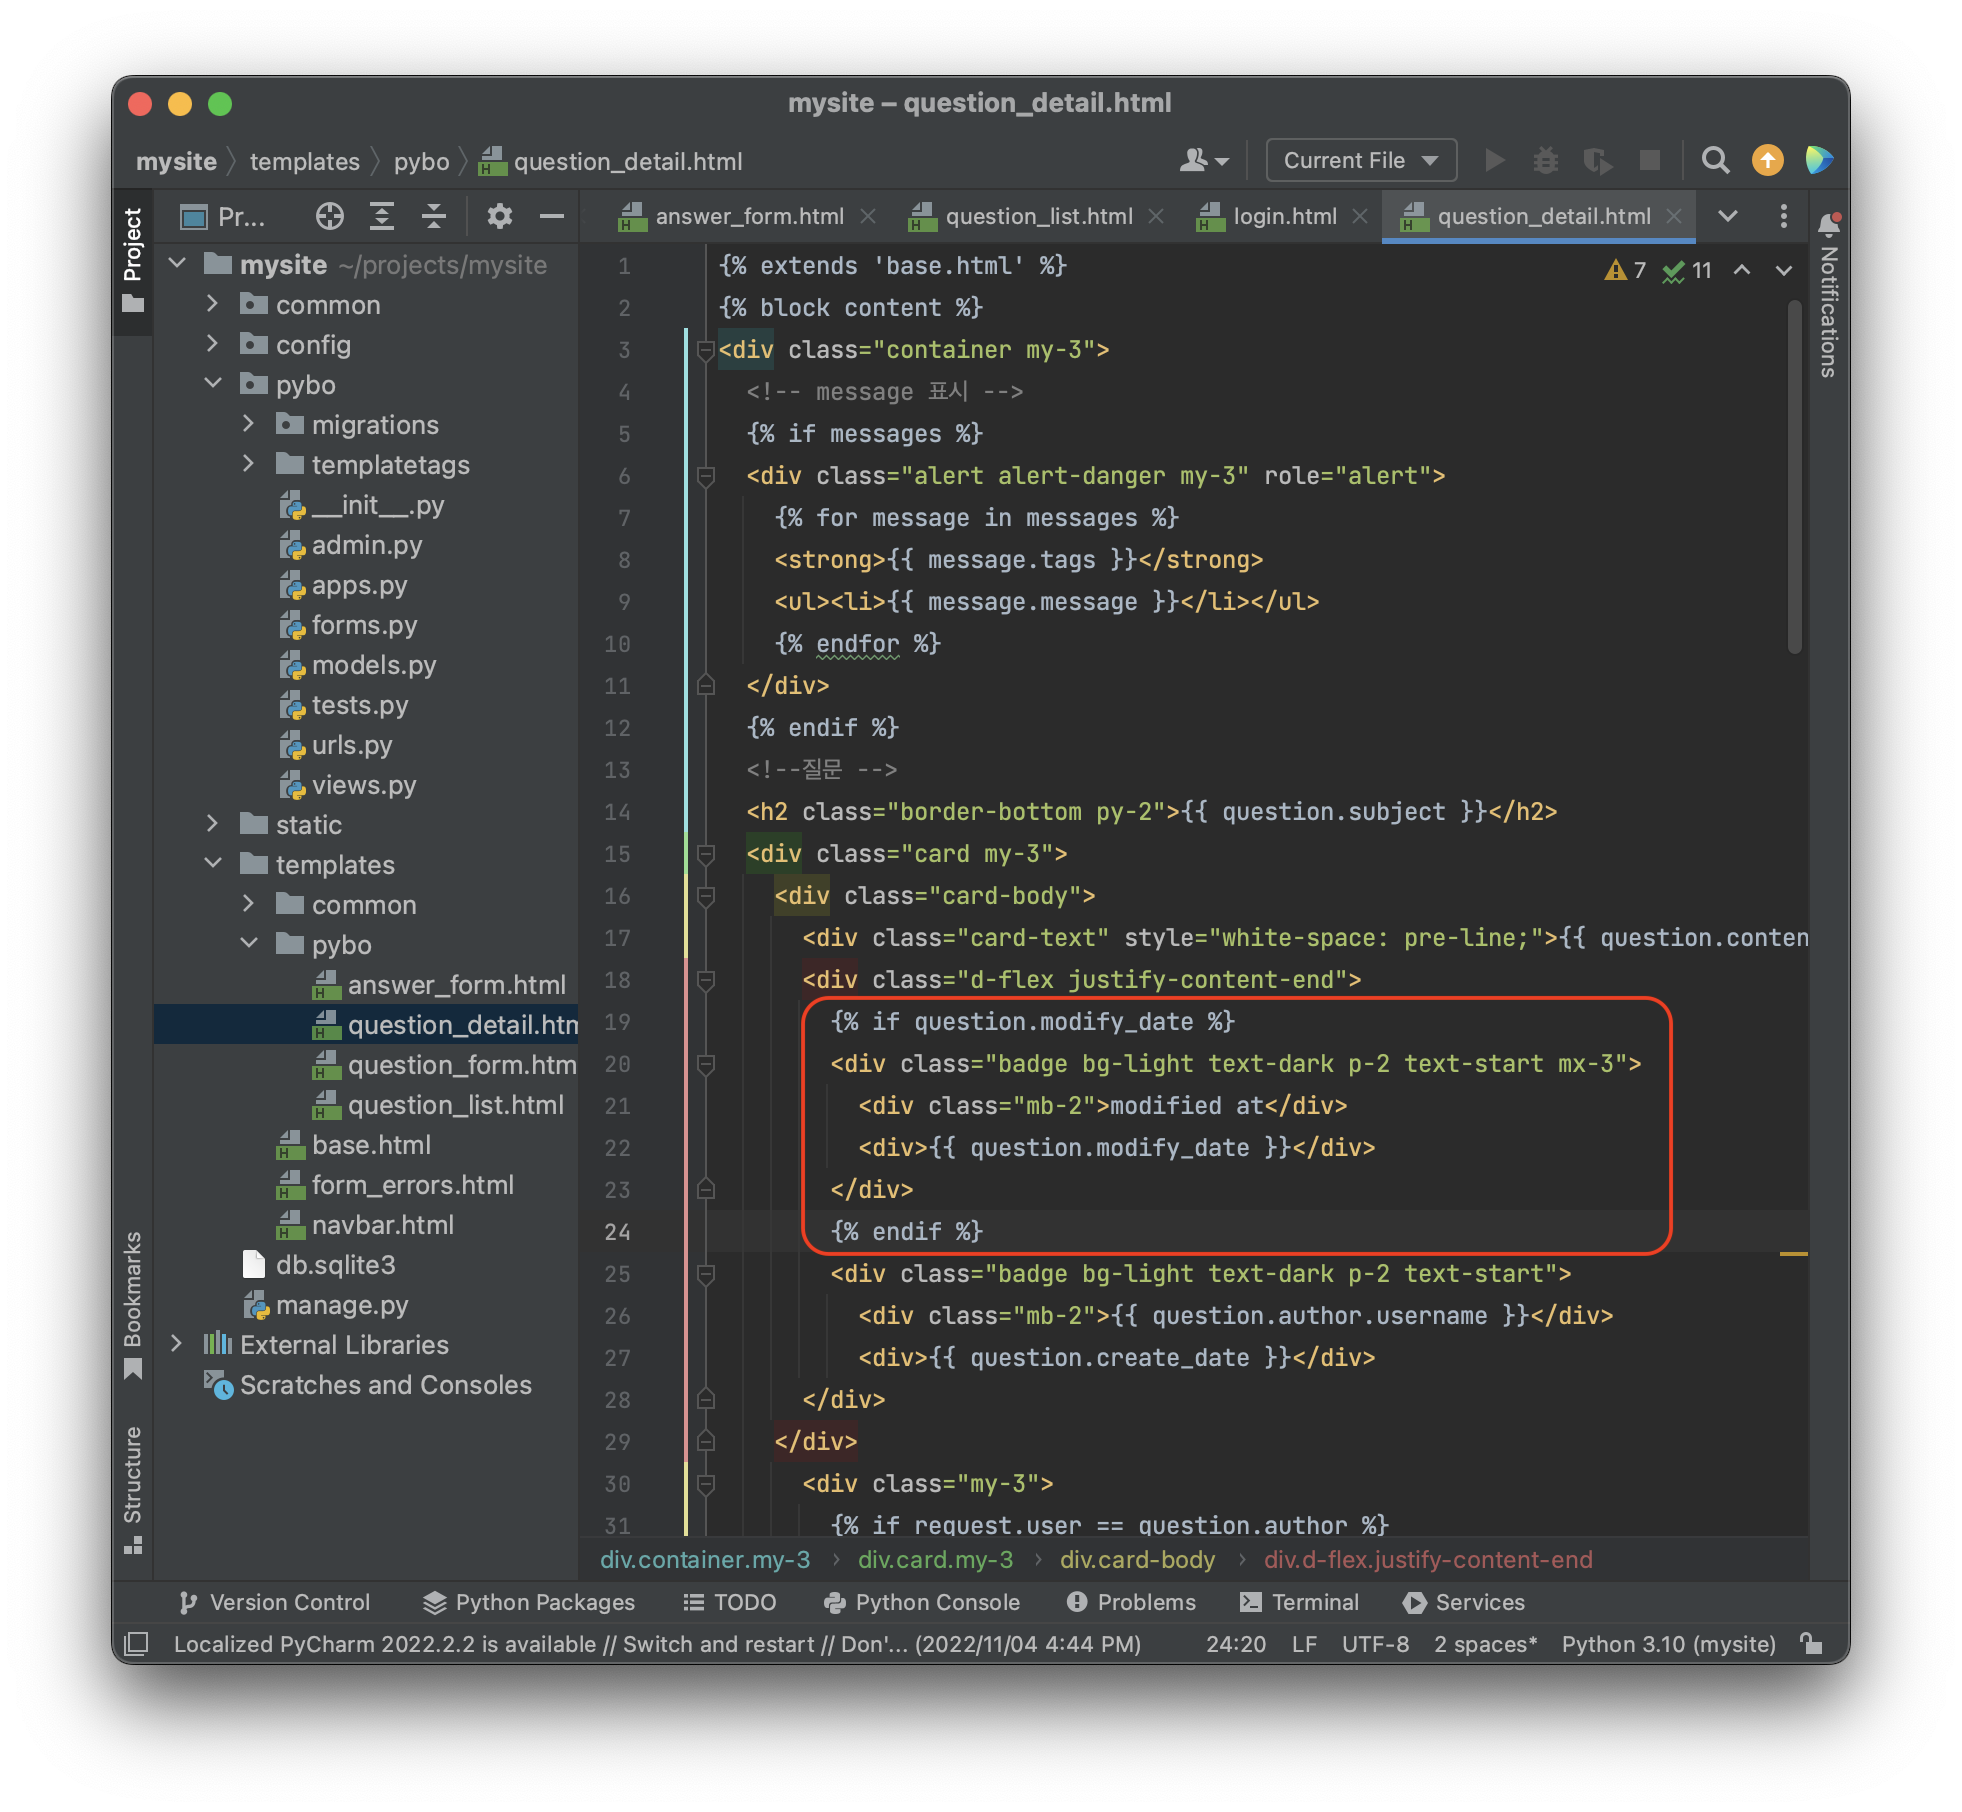Toggle the Bookmarks tool window

click(x=132, y=1302)
